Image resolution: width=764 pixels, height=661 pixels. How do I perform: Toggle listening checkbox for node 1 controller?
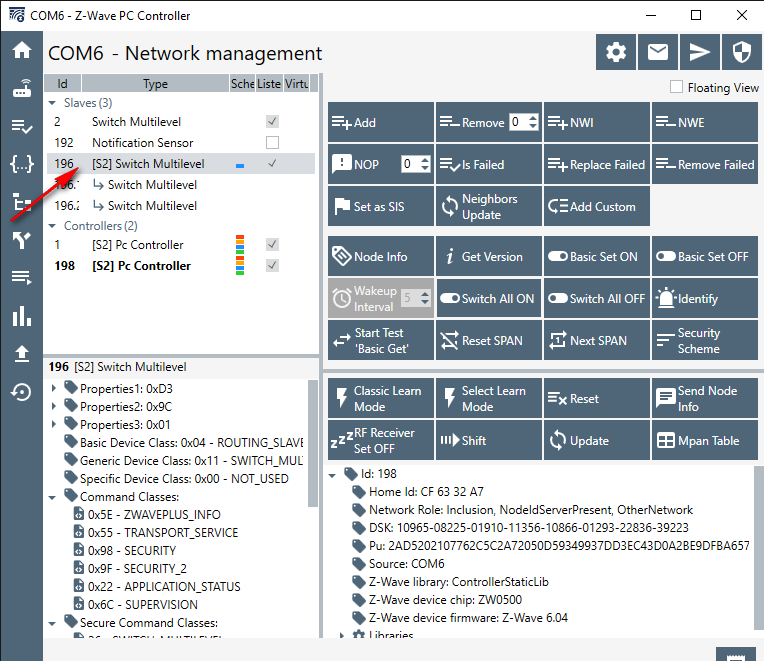tap(272, 244)
